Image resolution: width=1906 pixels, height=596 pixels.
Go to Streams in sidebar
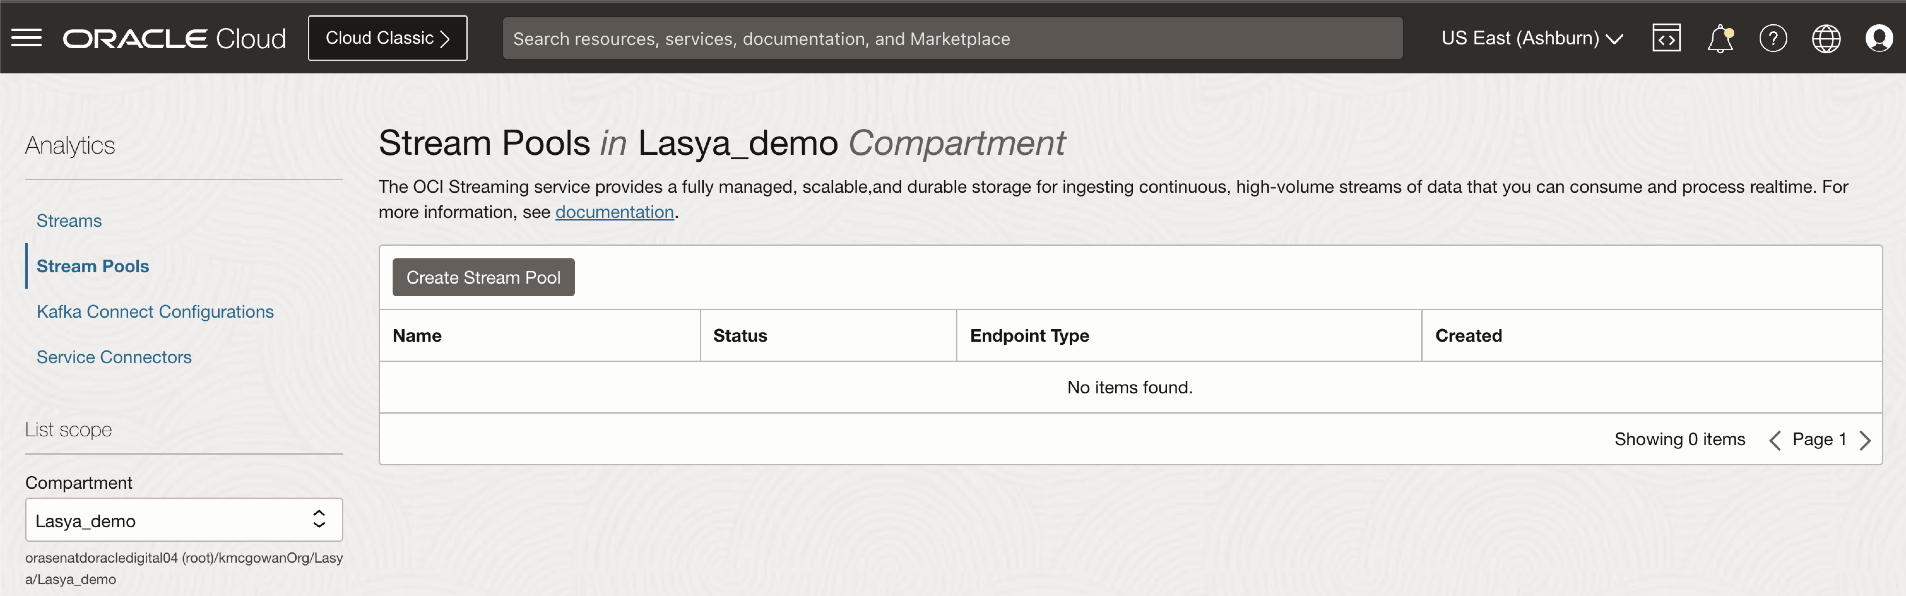coord(69,221)
